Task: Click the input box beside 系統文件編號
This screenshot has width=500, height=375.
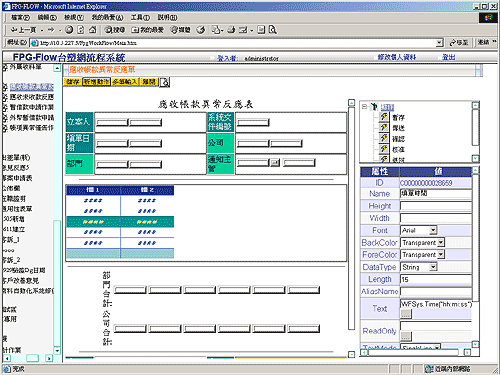Action: click(253, 122)
